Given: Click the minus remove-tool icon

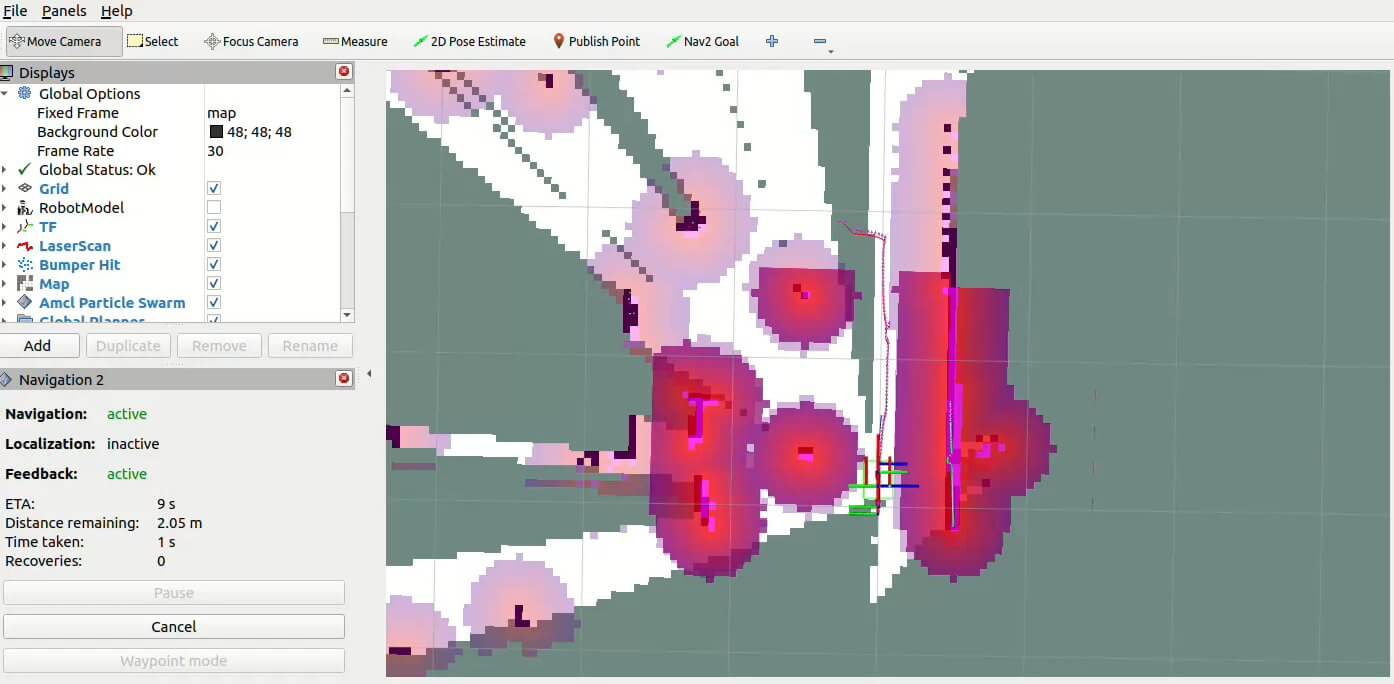Looking at the screenshot, I should coord(820,41).
